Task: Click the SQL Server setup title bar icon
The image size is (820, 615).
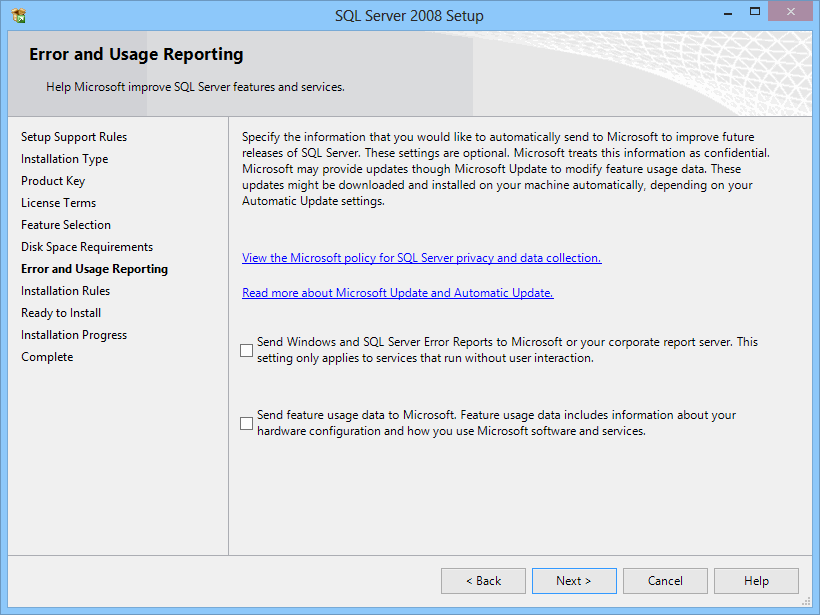Action: tap(18, 16)
